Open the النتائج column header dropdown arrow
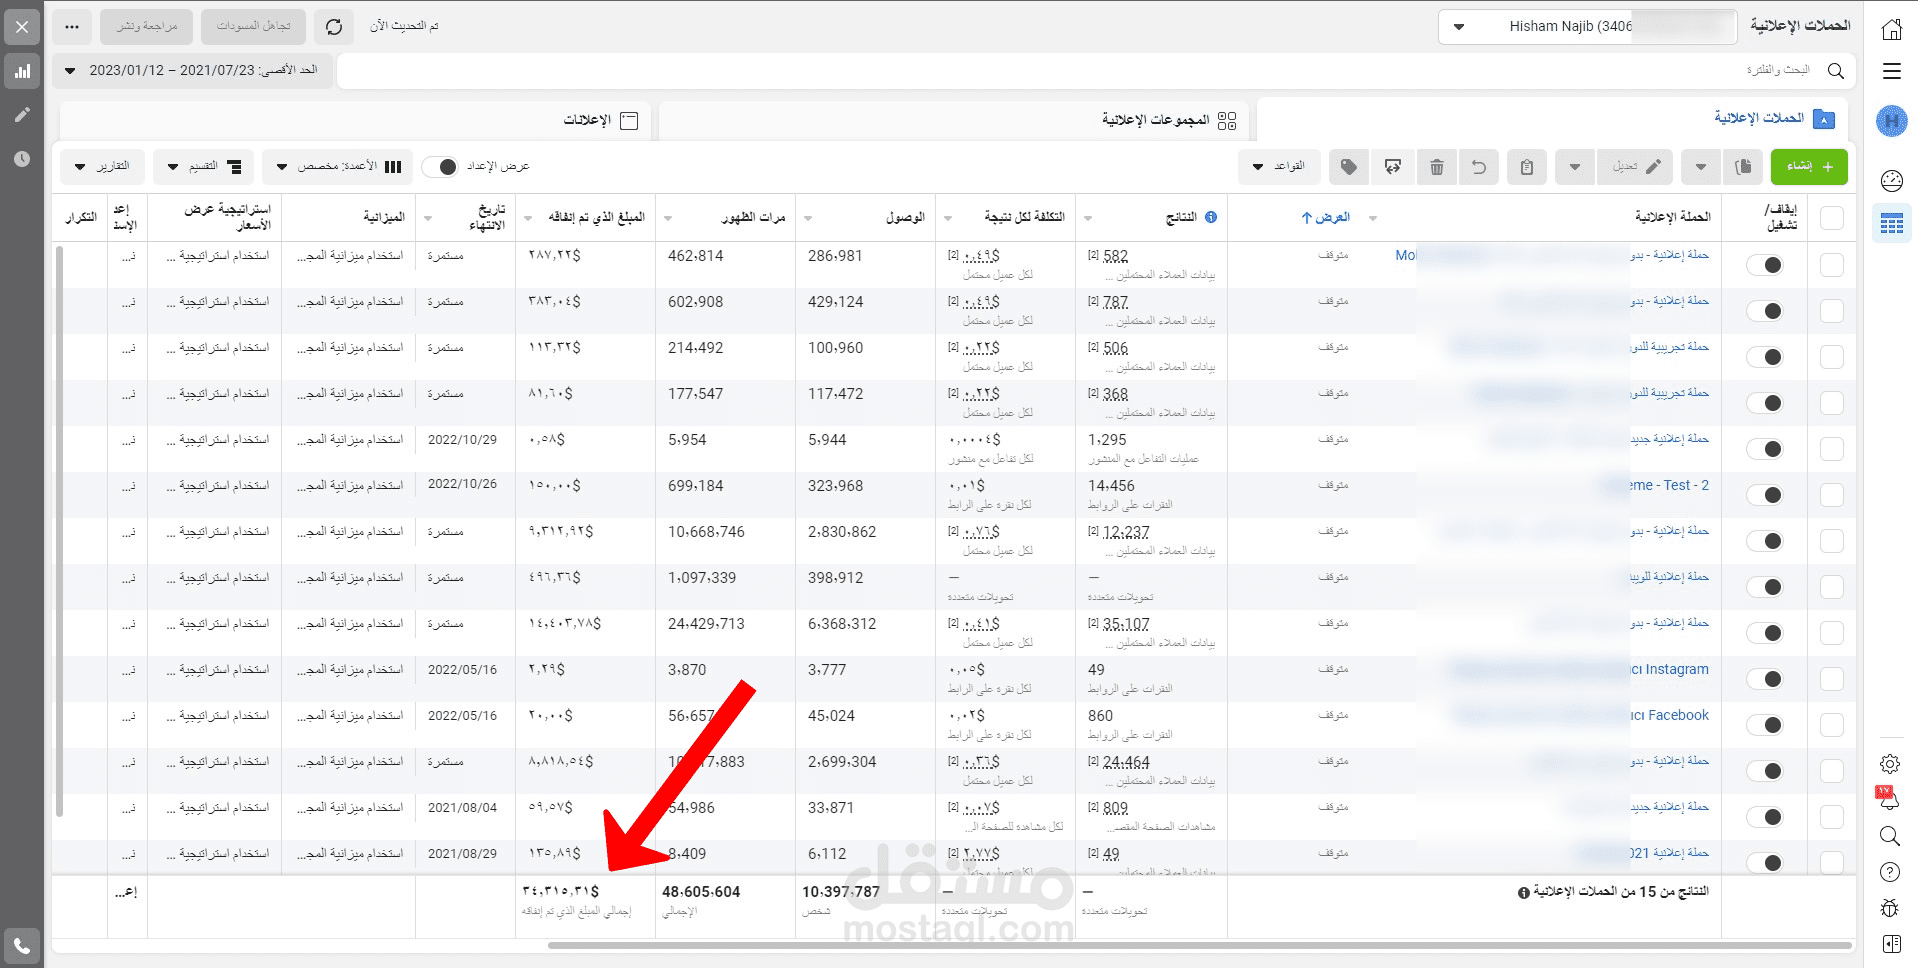This screenshot has width=1918, height=968. (x=1088, y=218)
